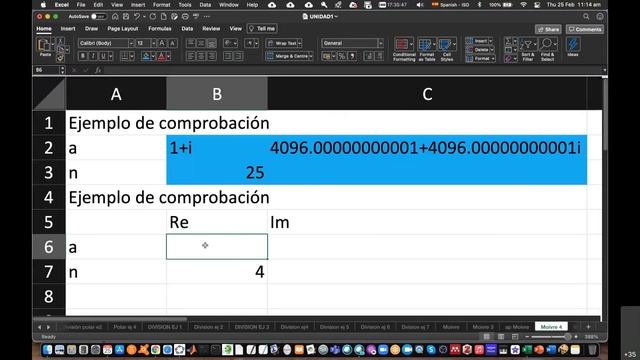Open the Comments pane
Screen dimensions: 640x360
point(585,29)
